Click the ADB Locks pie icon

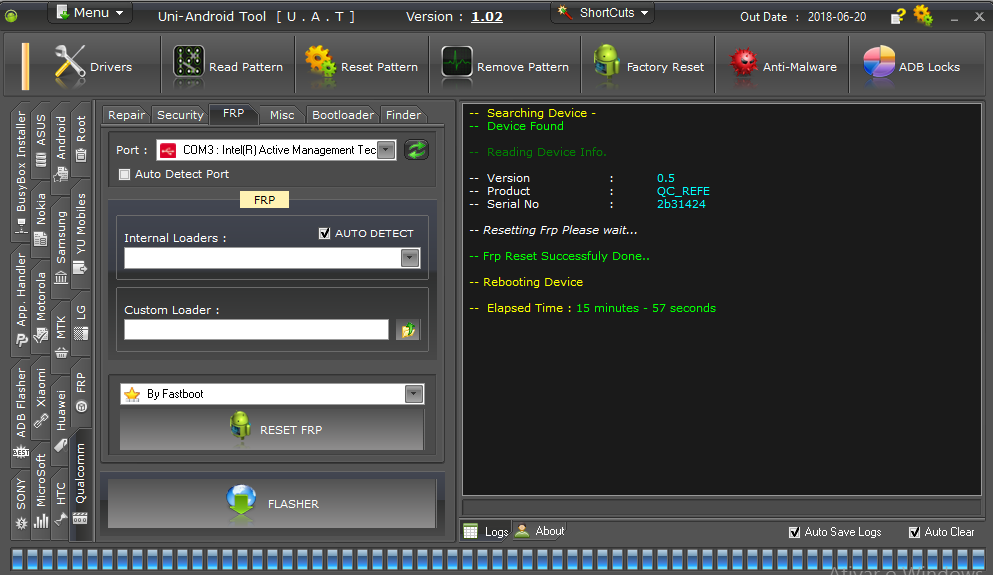coord(879,63)
